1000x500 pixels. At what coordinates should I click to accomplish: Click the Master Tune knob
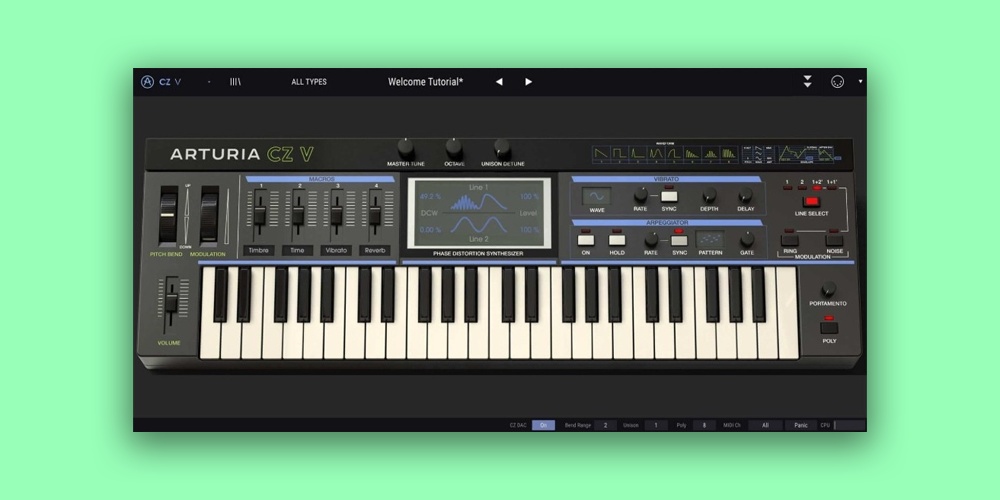click(406, 147)
